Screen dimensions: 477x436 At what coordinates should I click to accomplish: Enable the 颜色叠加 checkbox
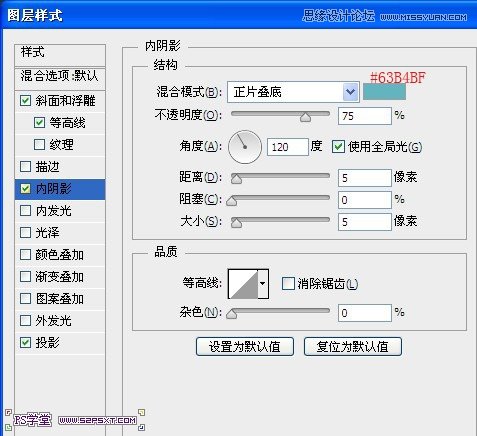click(25, 255)
